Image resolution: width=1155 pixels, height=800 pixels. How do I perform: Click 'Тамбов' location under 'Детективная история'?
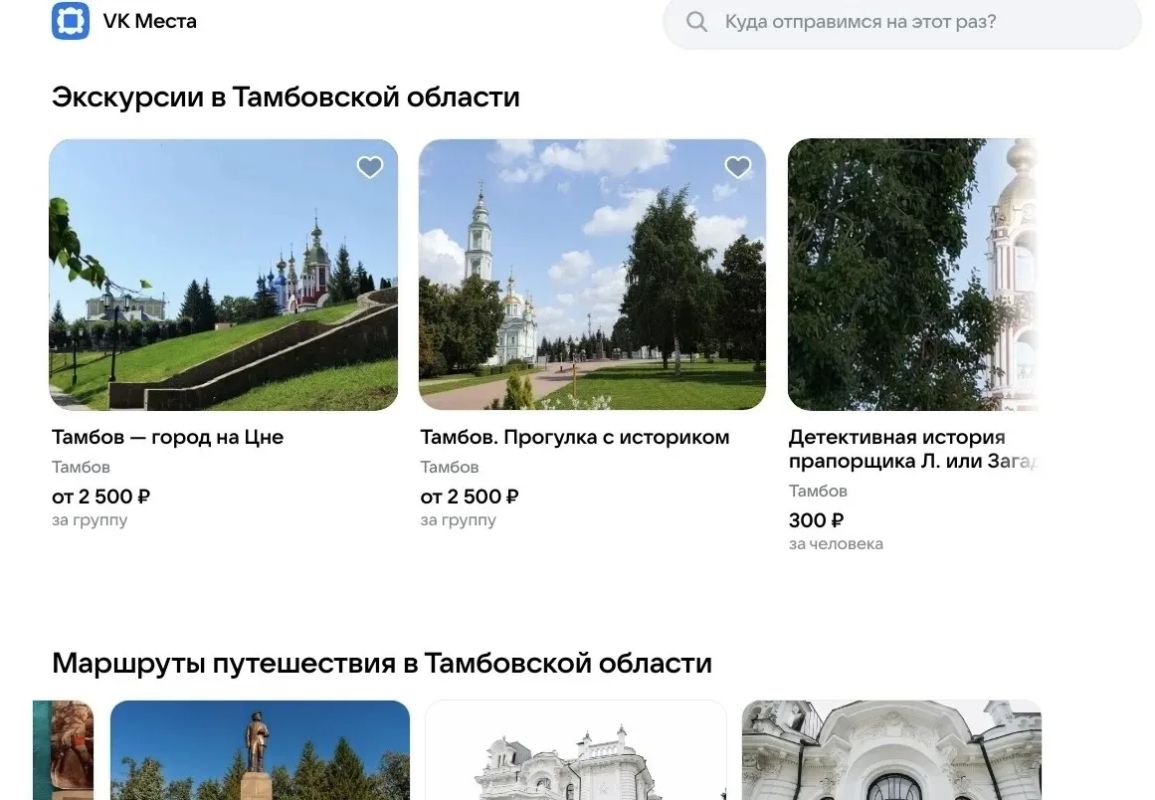tap(818, 491)
